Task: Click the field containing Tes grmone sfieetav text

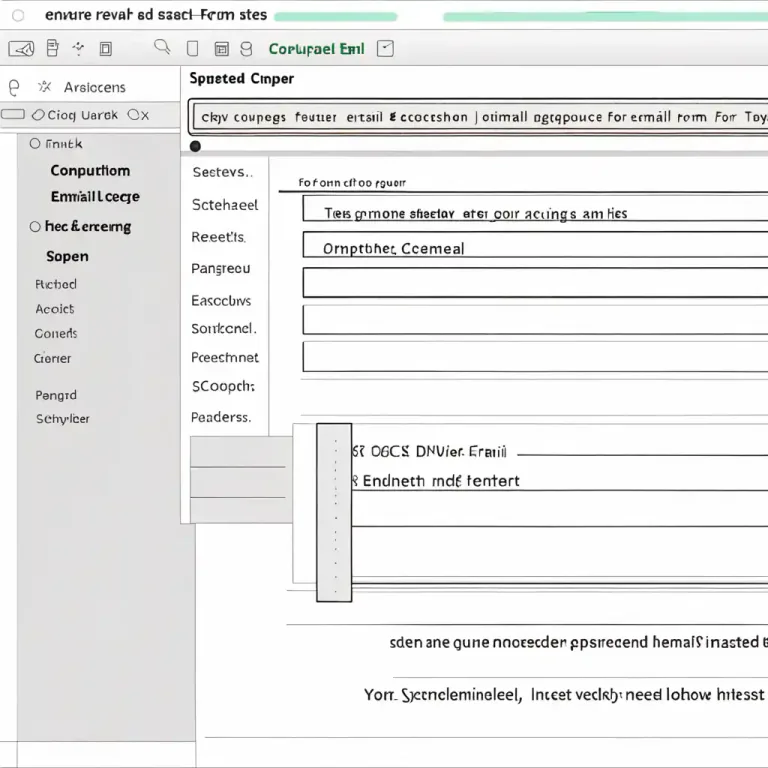Action: click(535, 208)
